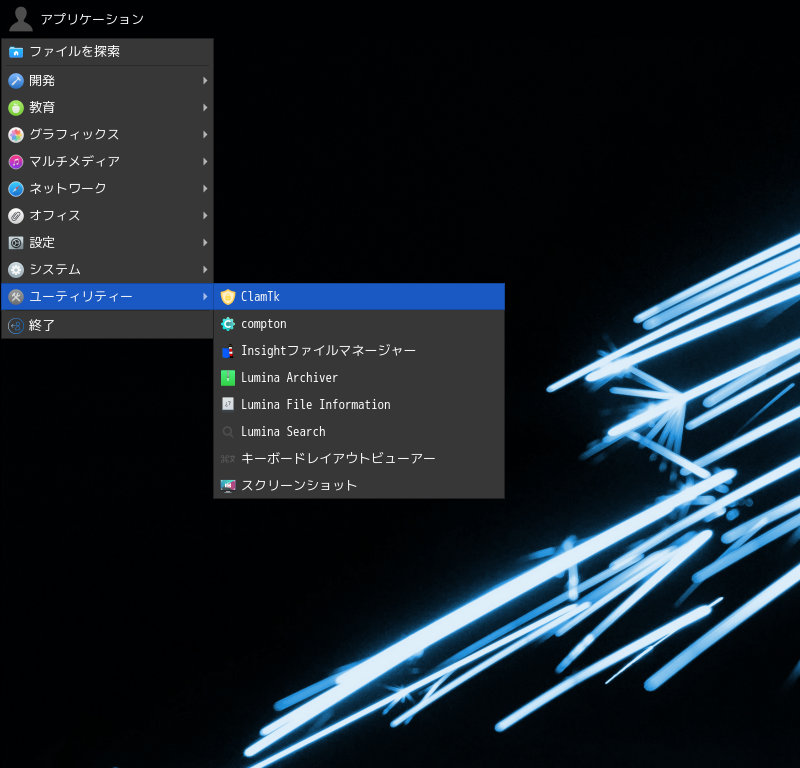Open the 教育 category
The image size is (800, 768).
pos(42,108)
